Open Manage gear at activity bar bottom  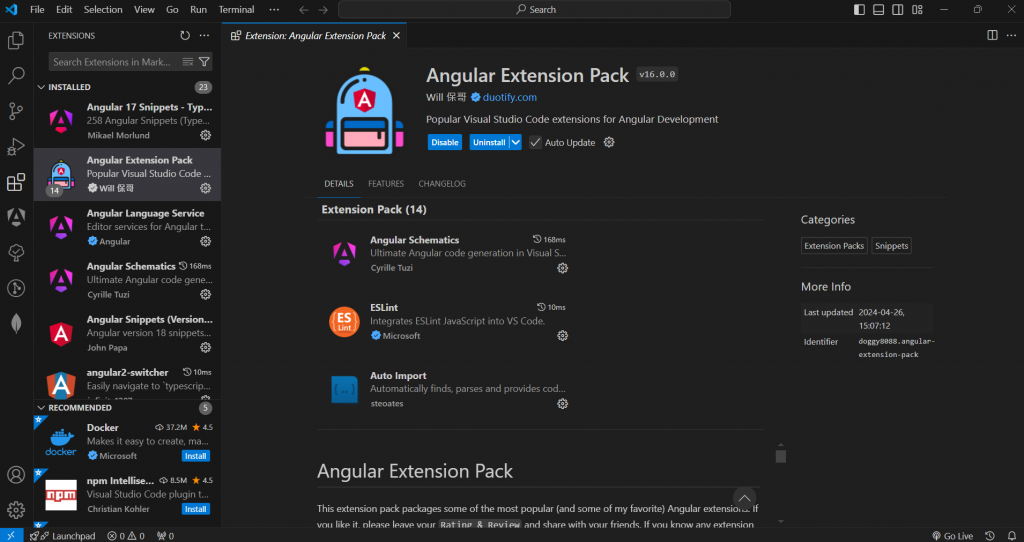pyautogui.click(x=16, y=509)
